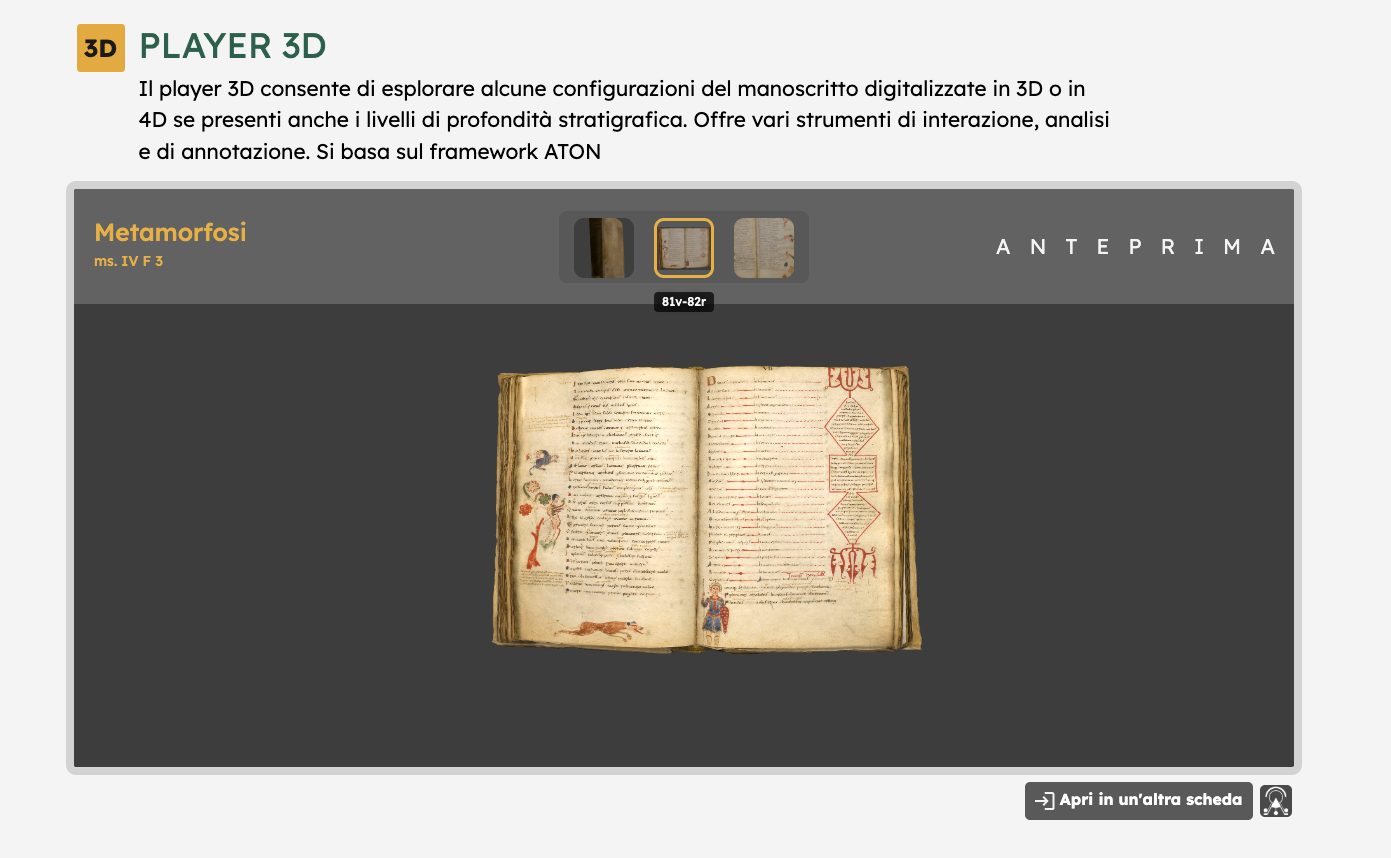Click the arrow icon in the open-tab button
The width and height of the screenshot is (1391, 858).
click(x=1045, y=801)
